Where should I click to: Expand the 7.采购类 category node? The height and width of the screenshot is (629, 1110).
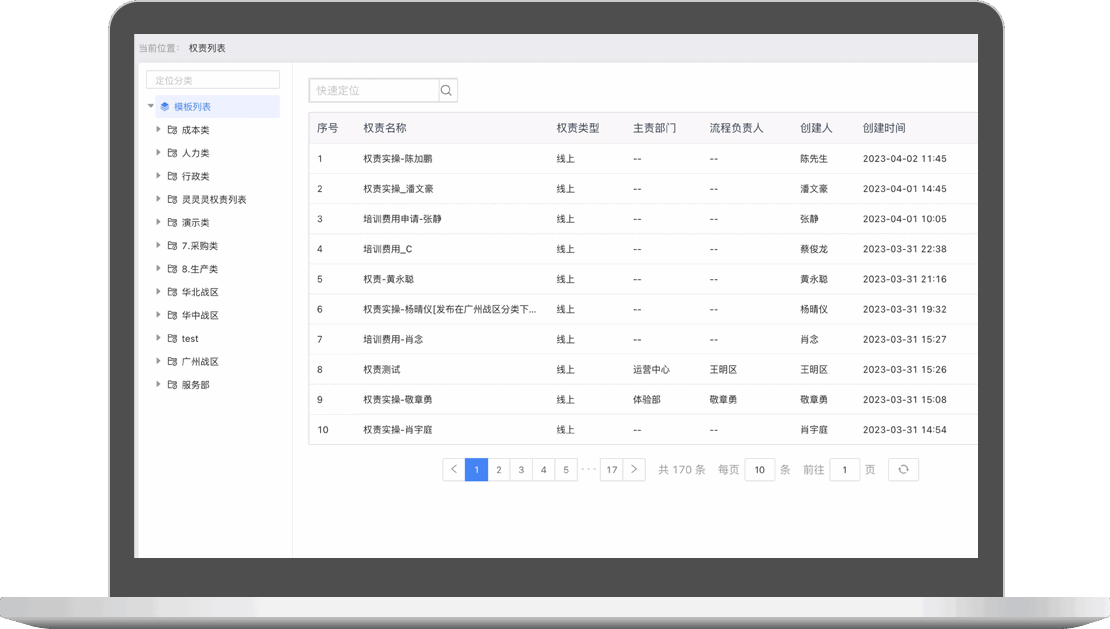coord(158,245)
